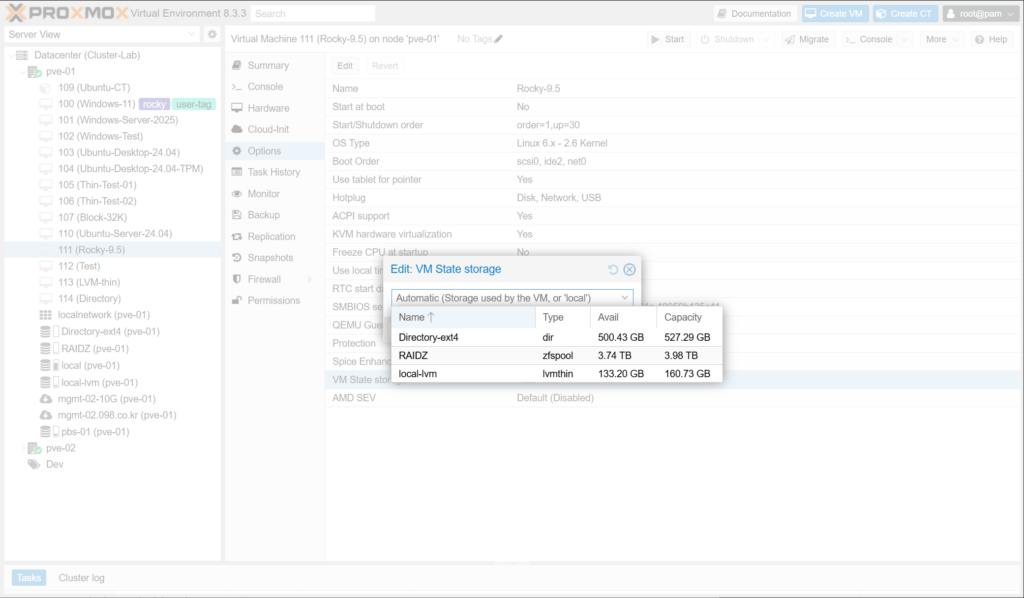This screenshot has height=598, width=1024.
Task: Select the 109 (Ubuntu-CT) container icon
Action: click(46, 88)
